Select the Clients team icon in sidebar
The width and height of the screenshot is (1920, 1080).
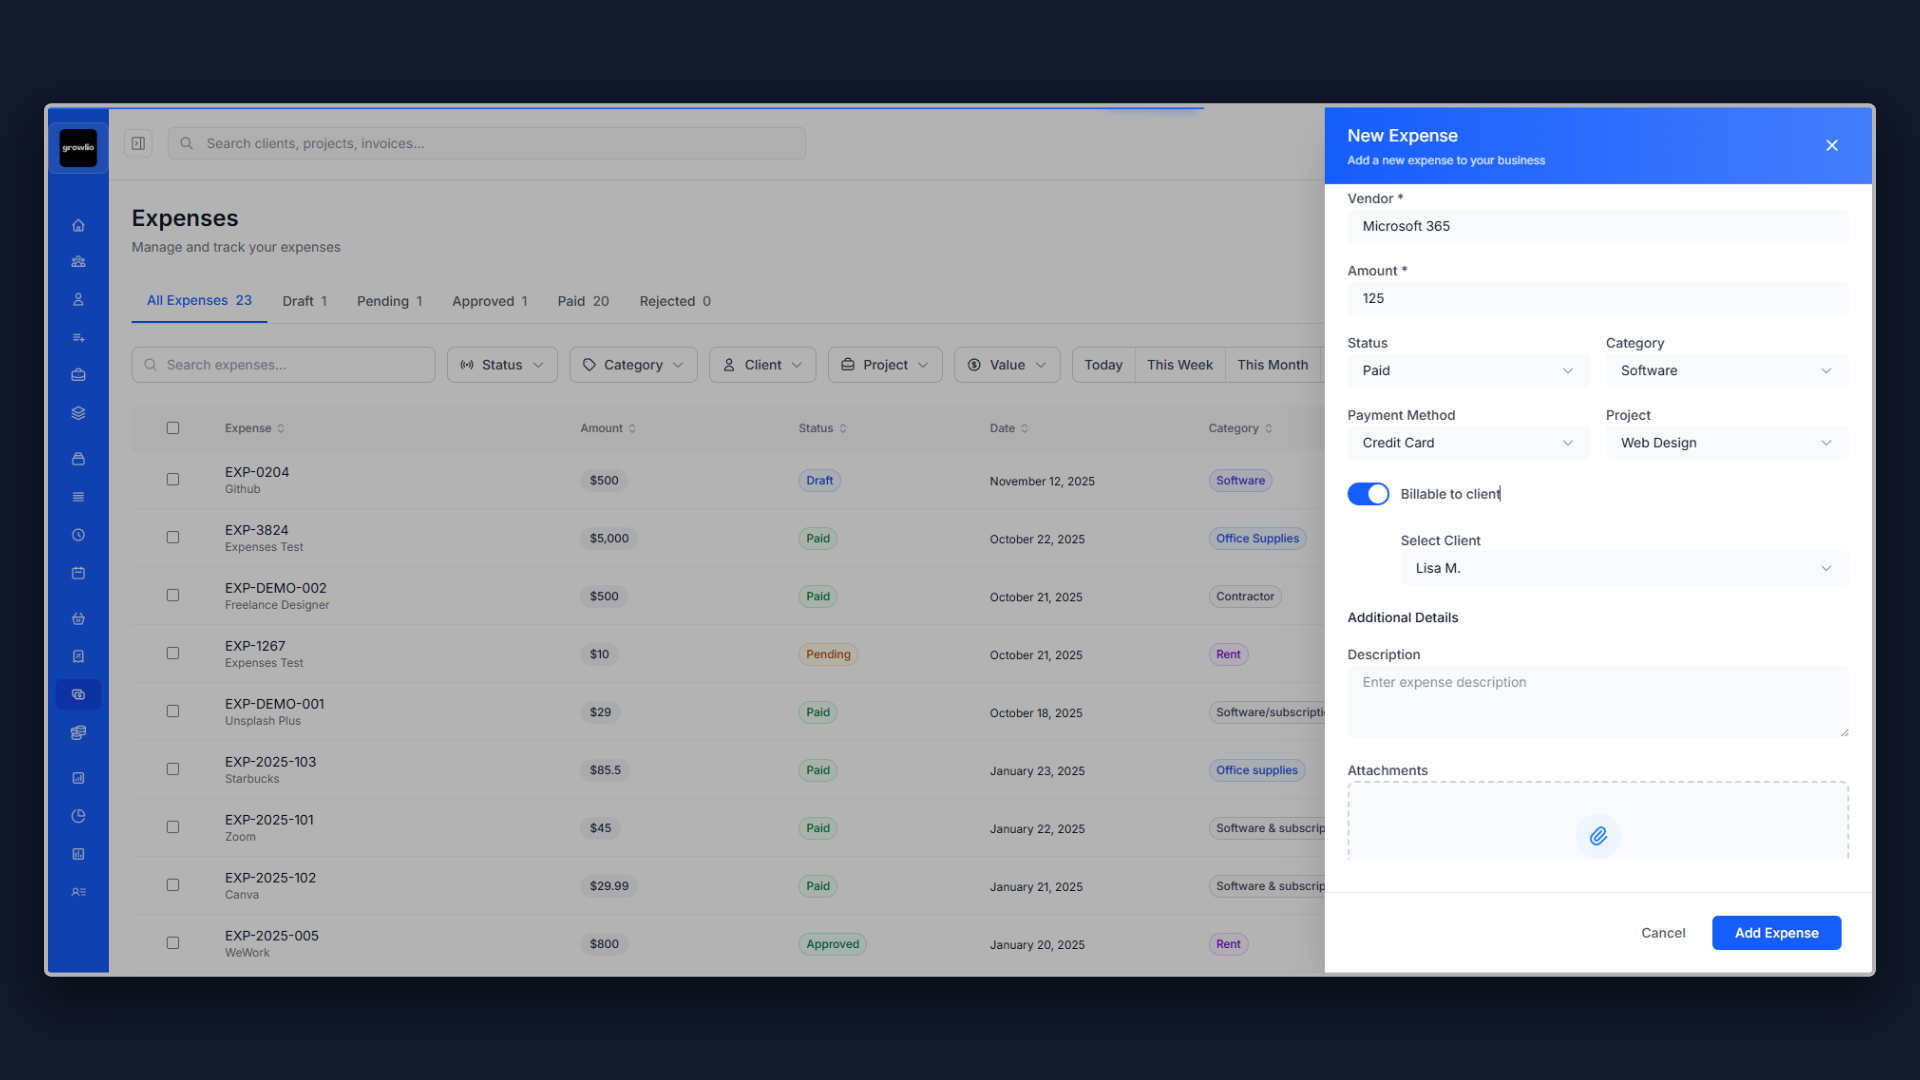[78, 261]
